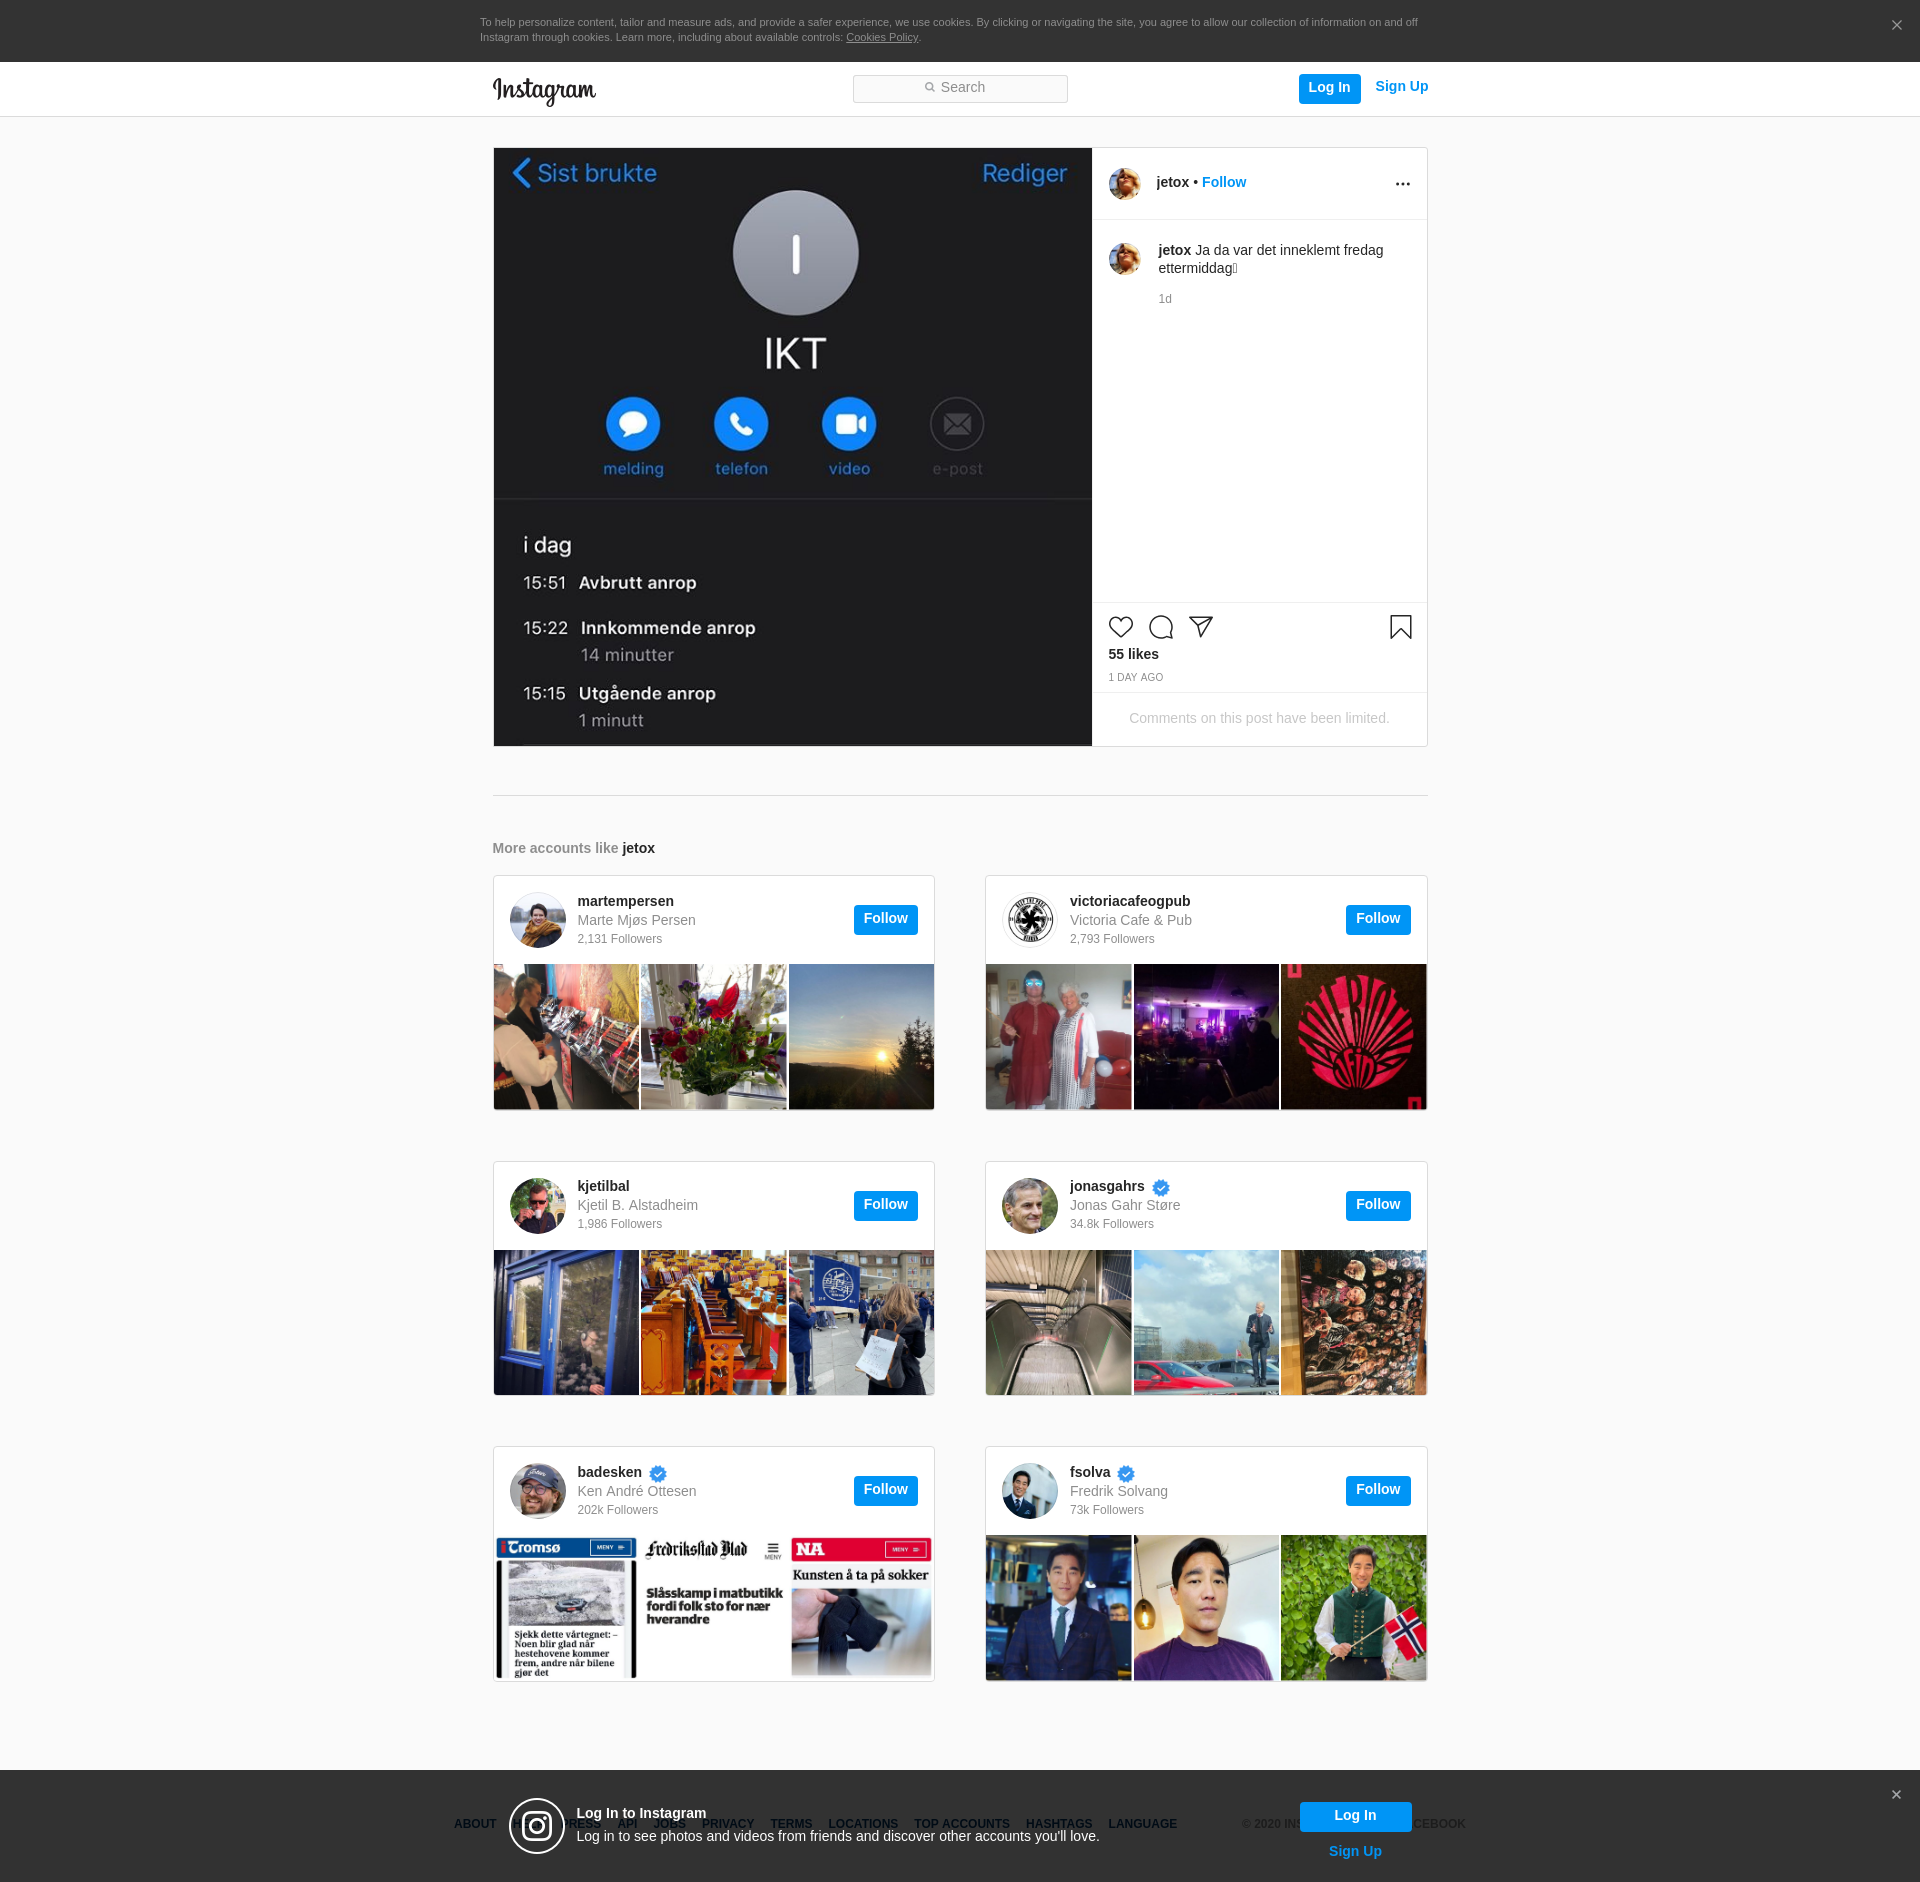This screenshot has height=1882, width=1920.
Task: Open victoriacafeogpub logo avatar
Action: (x=1030, y=920)
